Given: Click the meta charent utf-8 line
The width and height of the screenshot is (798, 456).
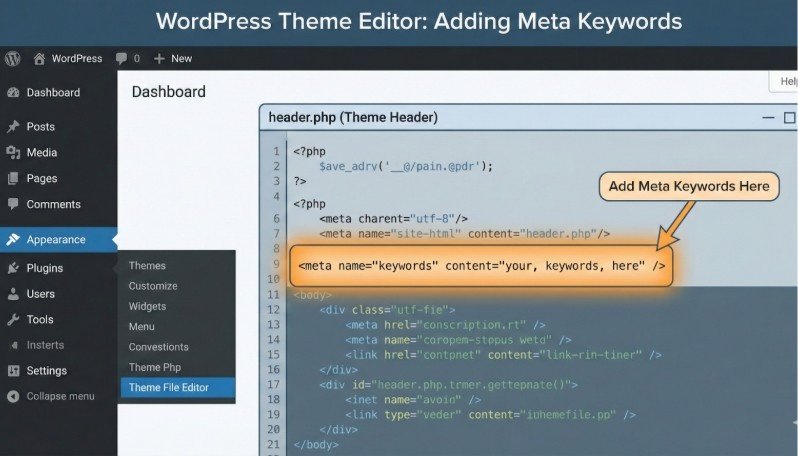Looking at the screenshot, I should coord(393,219).
